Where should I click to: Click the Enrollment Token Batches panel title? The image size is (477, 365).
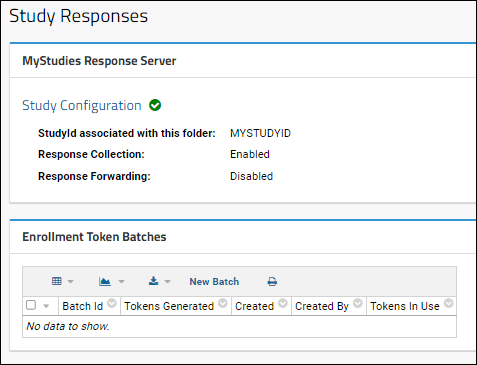pos(94,237)
